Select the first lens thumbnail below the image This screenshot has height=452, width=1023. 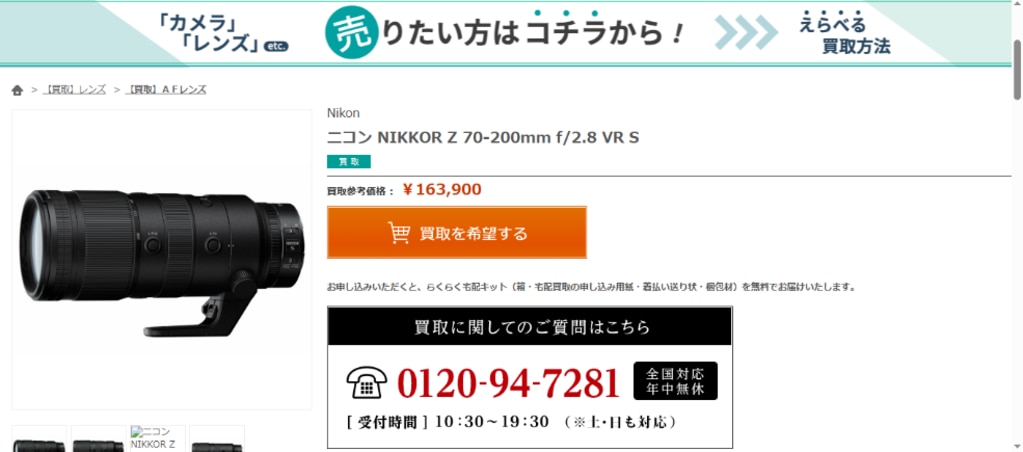[39, 439]
